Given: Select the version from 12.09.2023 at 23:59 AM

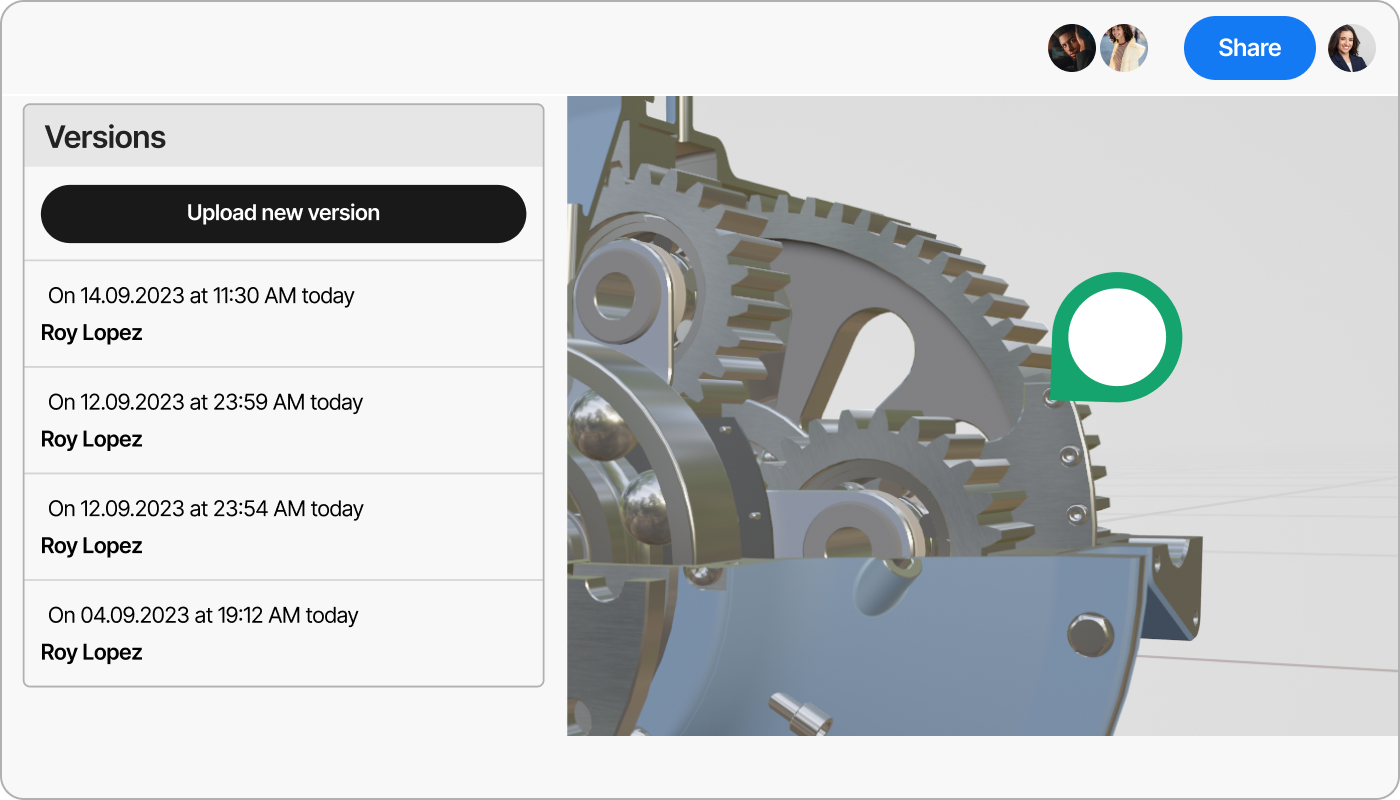Looking at the screenshot, I should (283, 419).
